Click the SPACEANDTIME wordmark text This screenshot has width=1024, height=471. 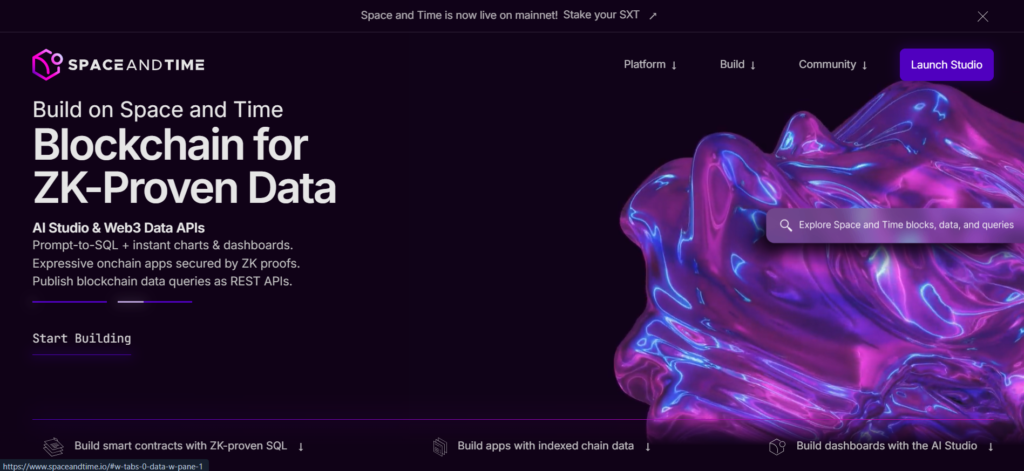coord(136,65)
